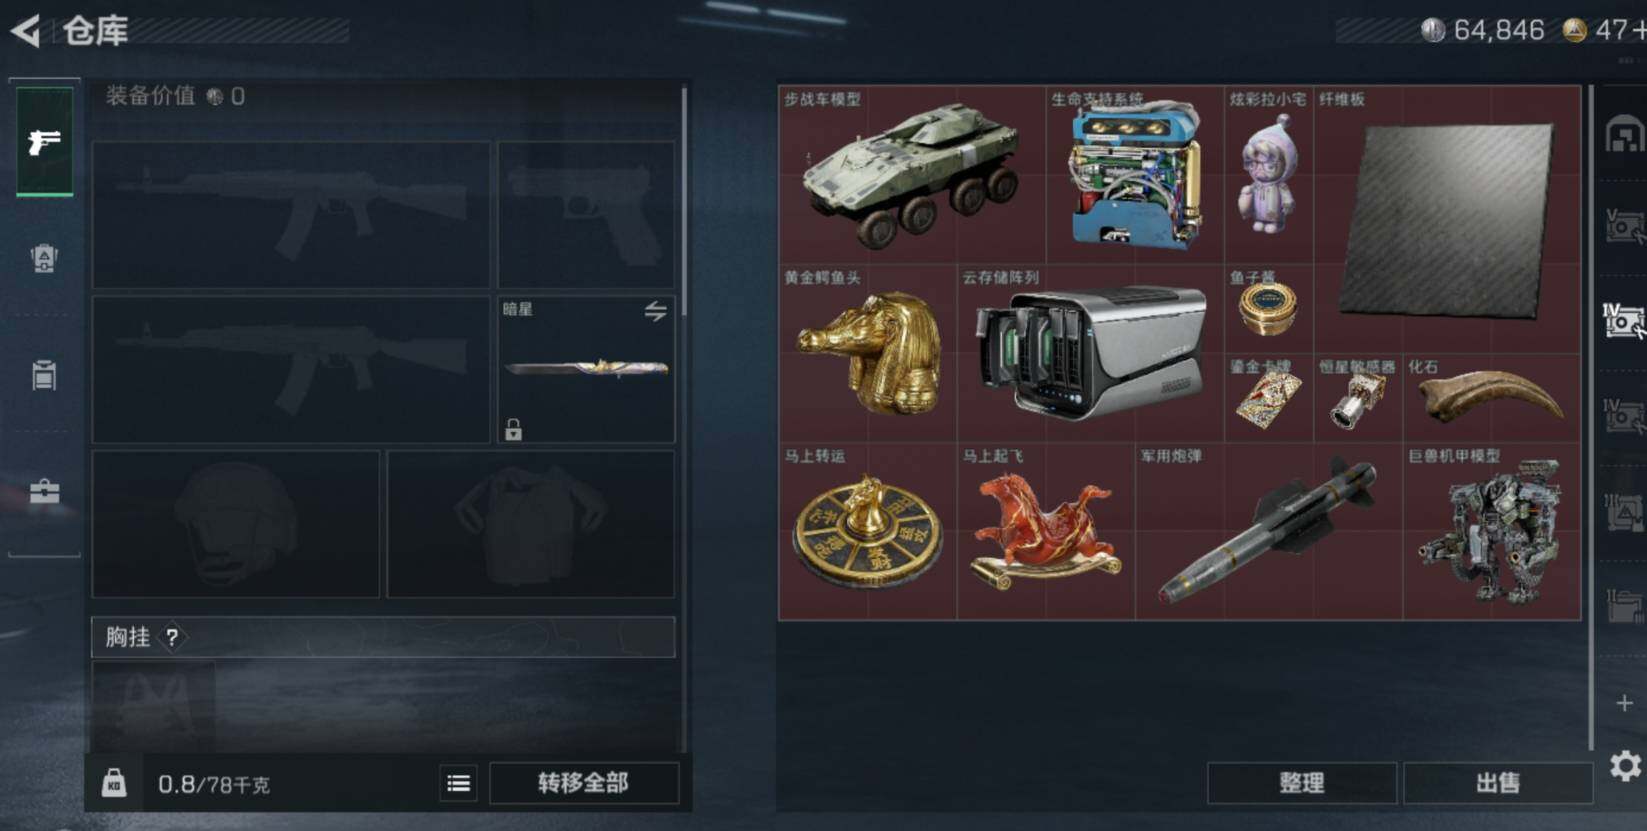Swap the 暗星 knife using arrows icon

pyautogui.click(x=655, y=311)
